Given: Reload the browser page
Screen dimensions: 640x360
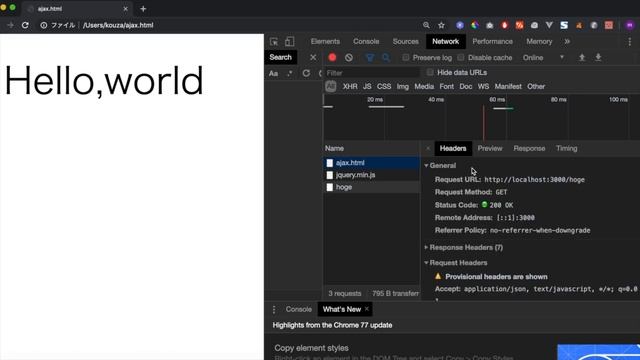Looking at the screenshot, I should pos(25,25).
